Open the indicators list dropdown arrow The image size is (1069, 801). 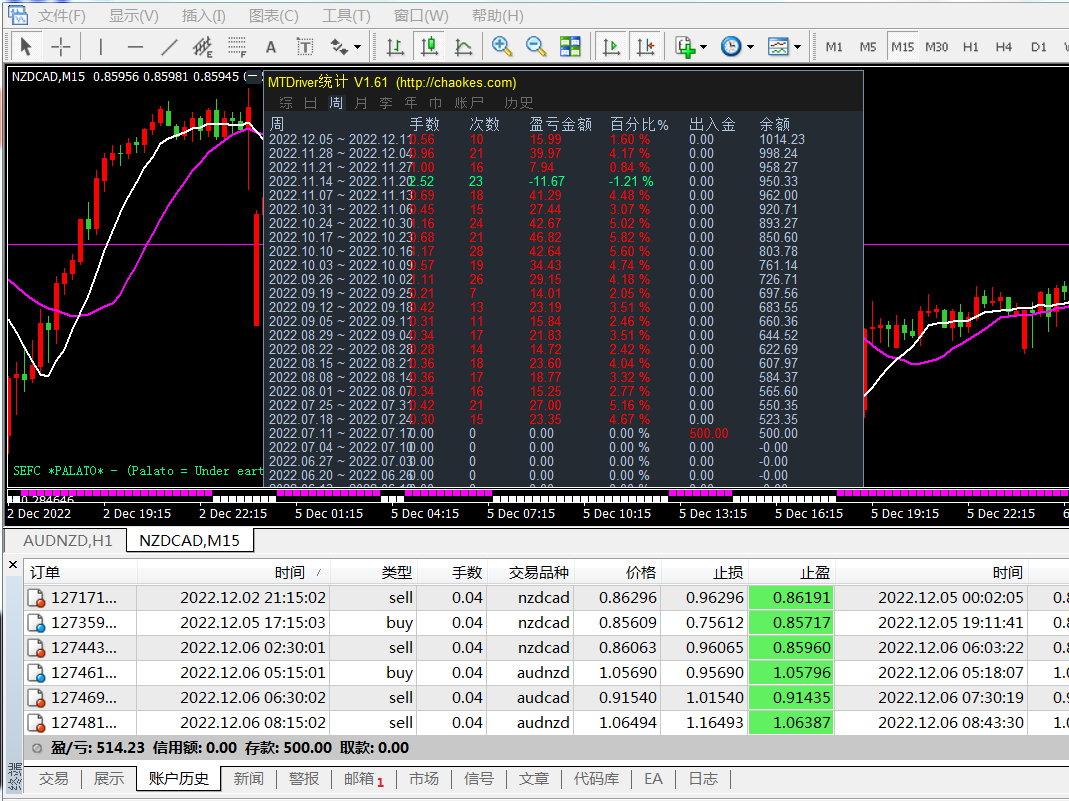(x=704, y=47)
